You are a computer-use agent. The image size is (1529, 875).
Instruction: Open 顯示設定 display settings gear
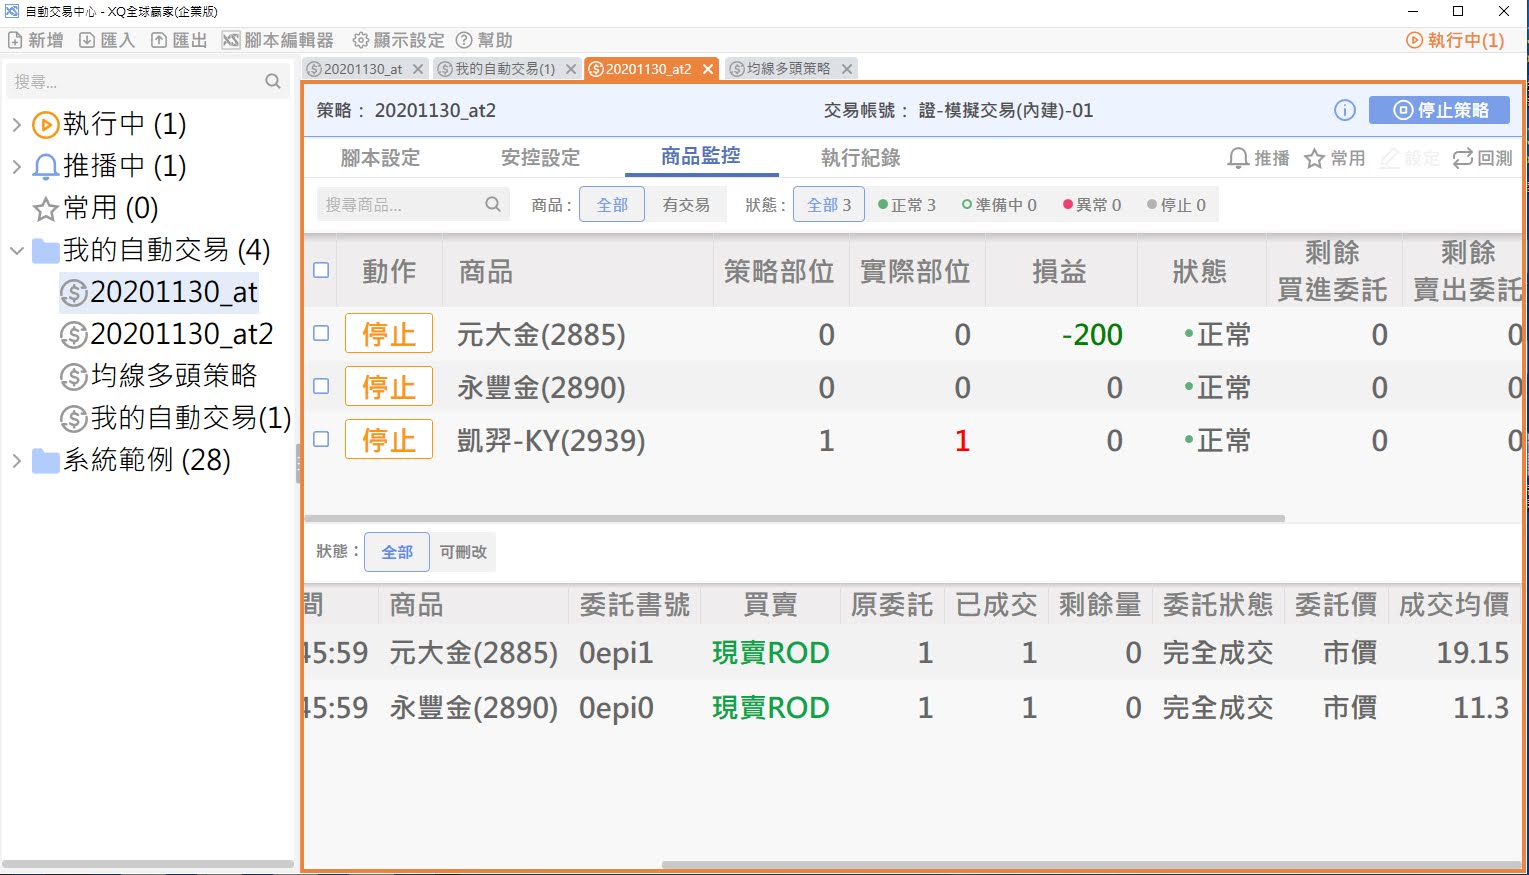361,40
